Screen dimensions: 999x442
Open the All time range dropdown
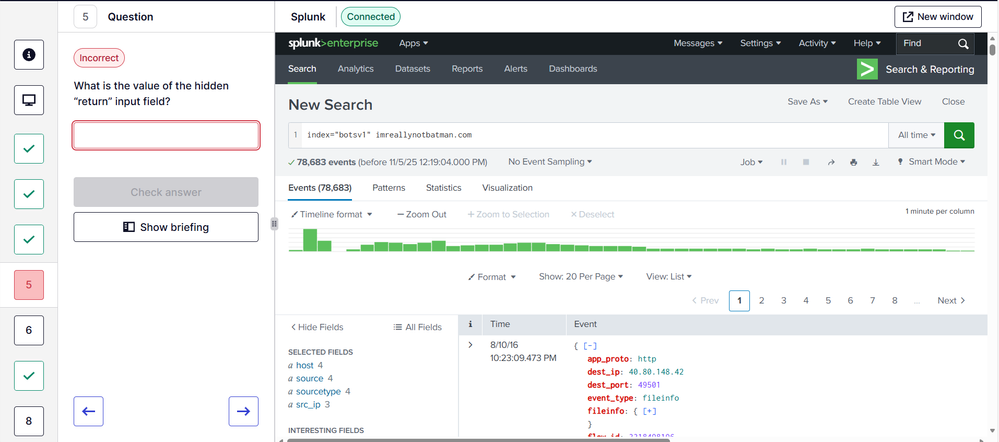pos(917,135)
